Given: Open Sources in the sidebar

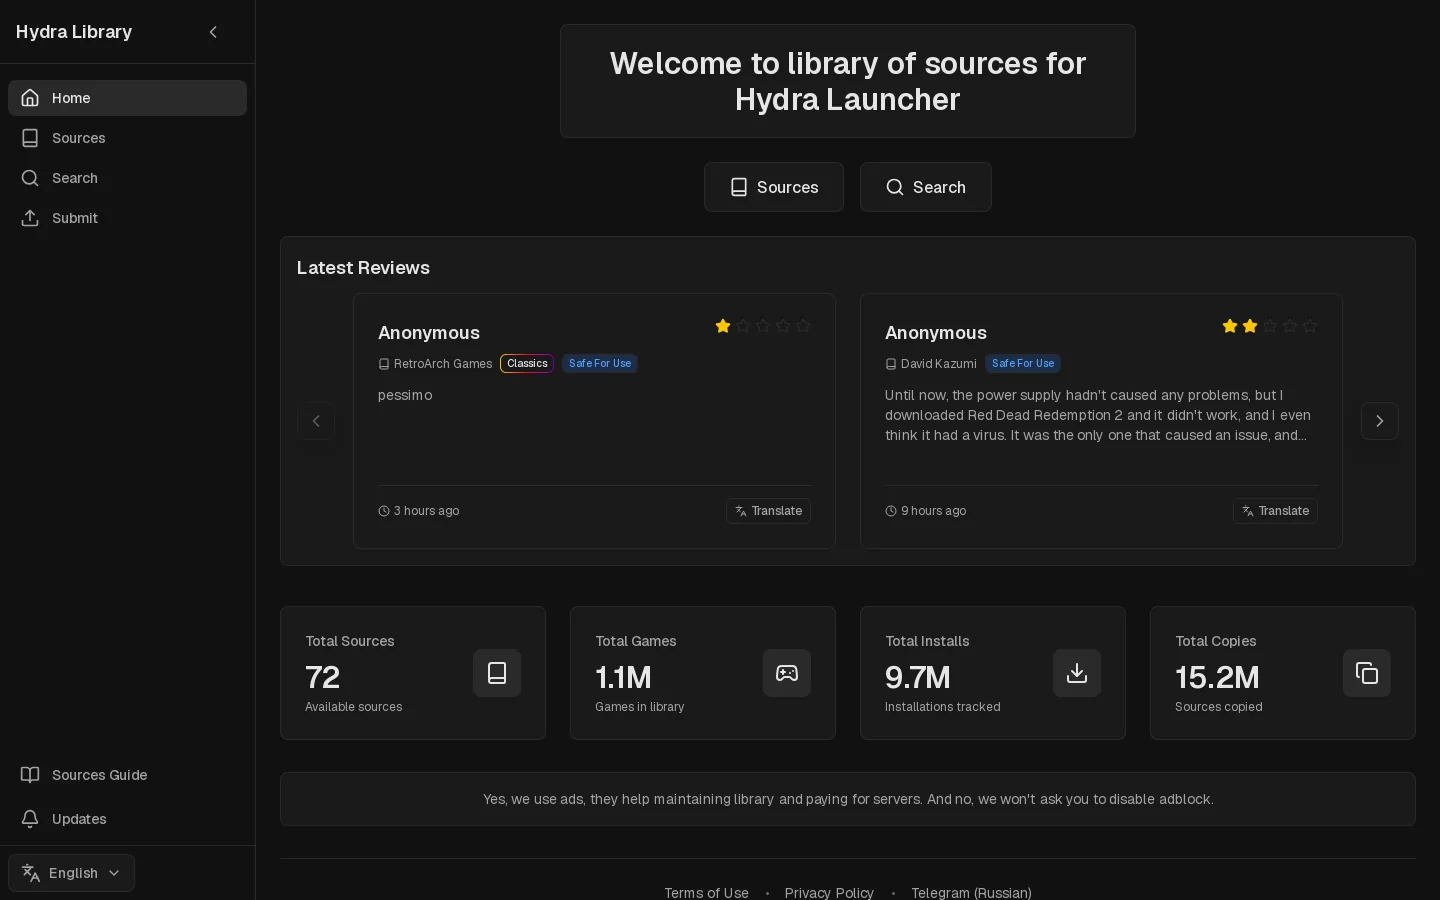Looking at the screenshot, I should coord(127,138).
